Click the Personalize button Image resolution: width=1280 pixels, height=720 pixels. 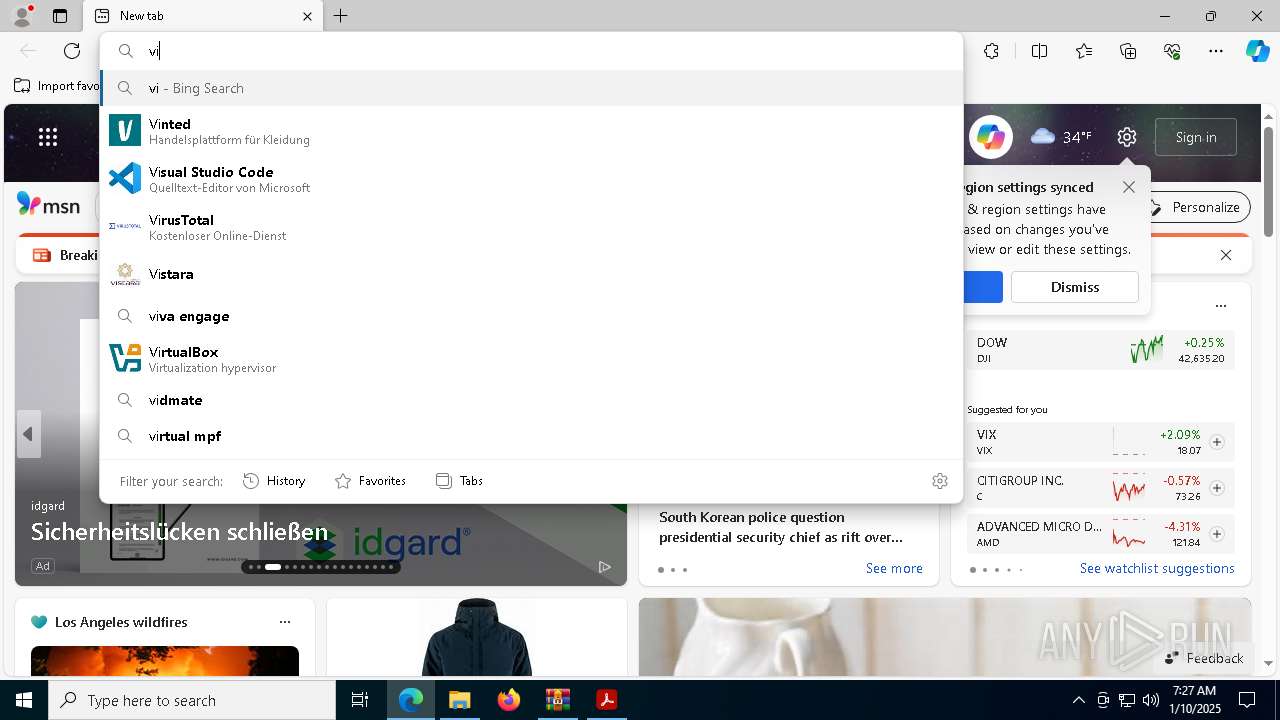click(x=1196, y=207)
